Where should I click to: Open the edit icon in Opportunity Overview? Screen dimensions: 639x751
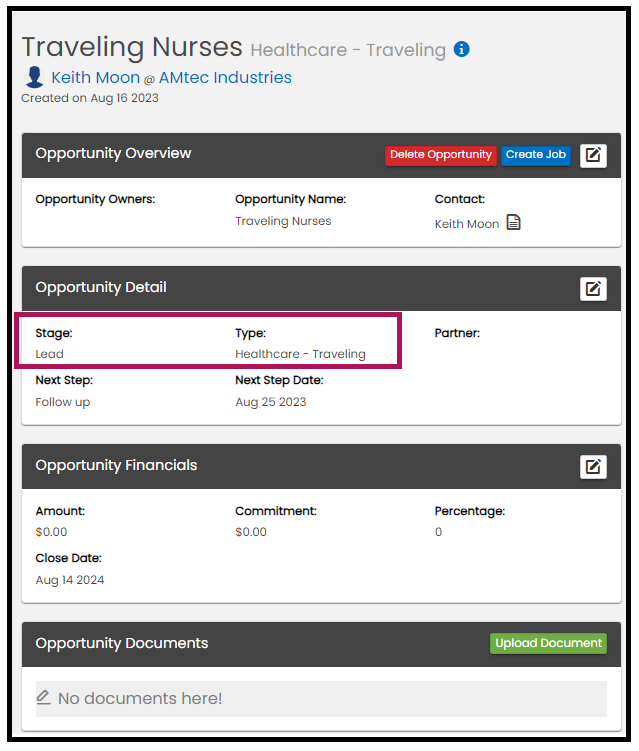tap(593, 155)
